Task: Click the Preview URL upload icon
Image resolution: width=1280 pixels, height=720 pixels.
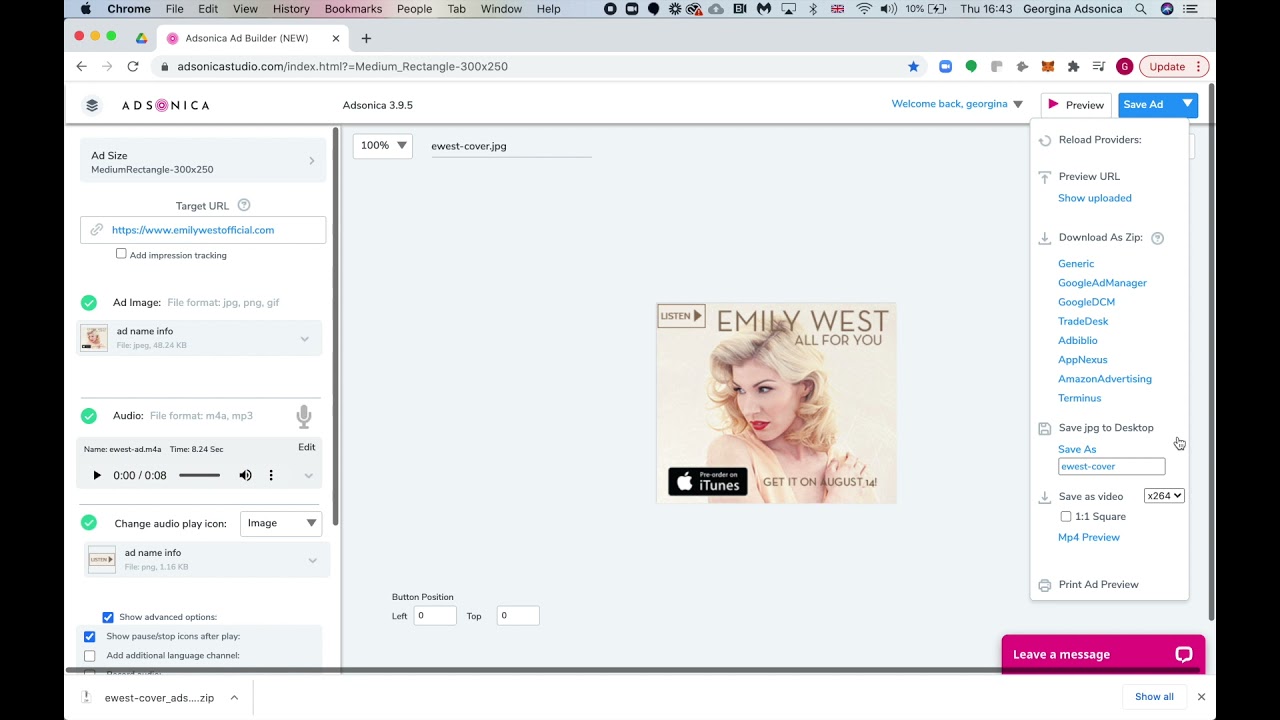Action: point(1045,177)
